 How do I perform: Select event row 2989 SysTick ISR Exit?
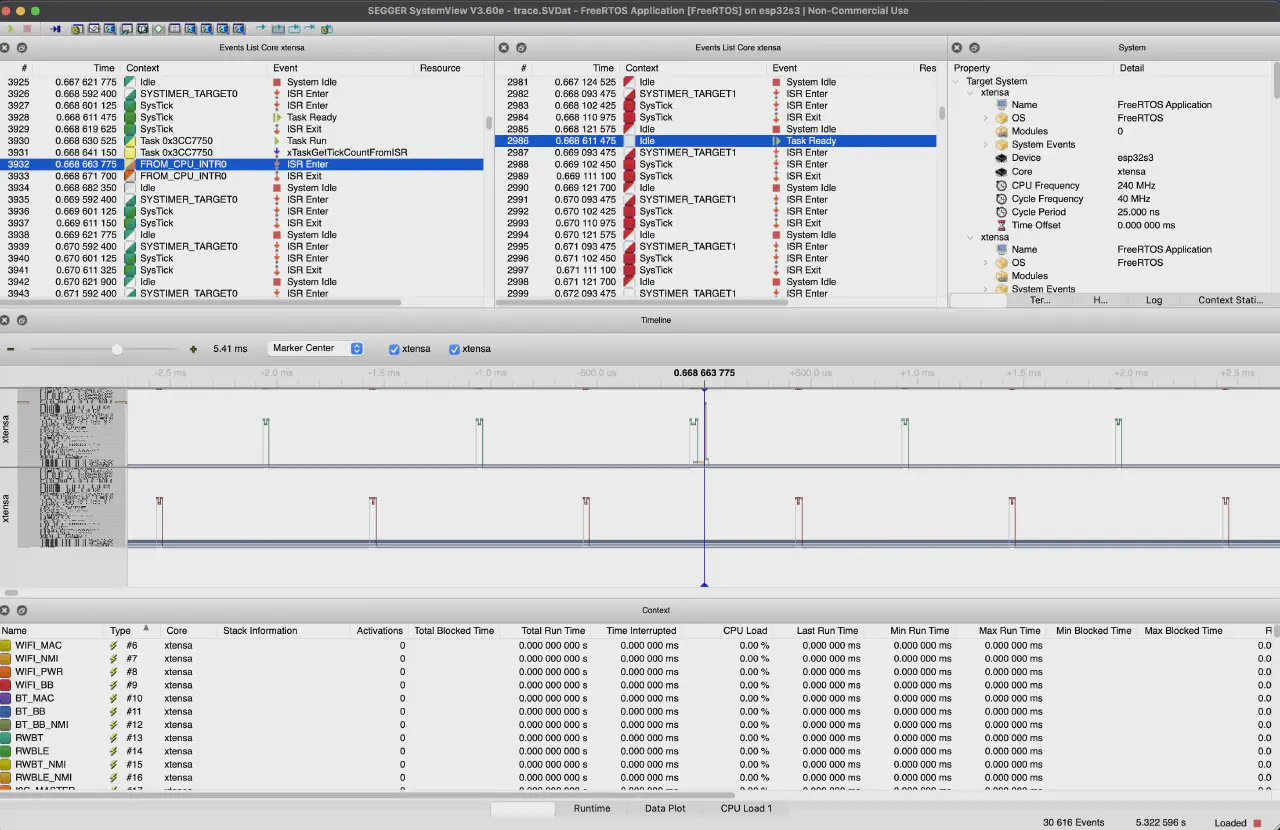pos(716,176)
